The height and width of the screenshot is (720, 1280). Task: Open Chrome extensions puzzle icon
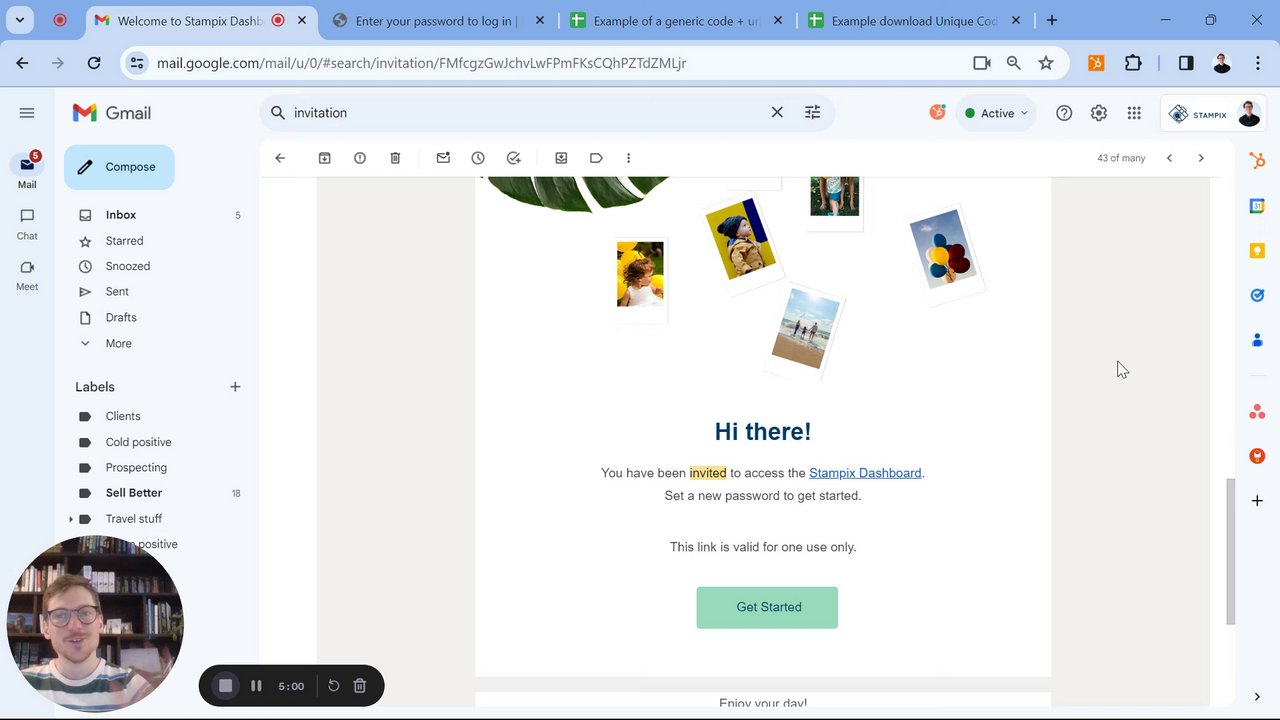(1133, 63)
